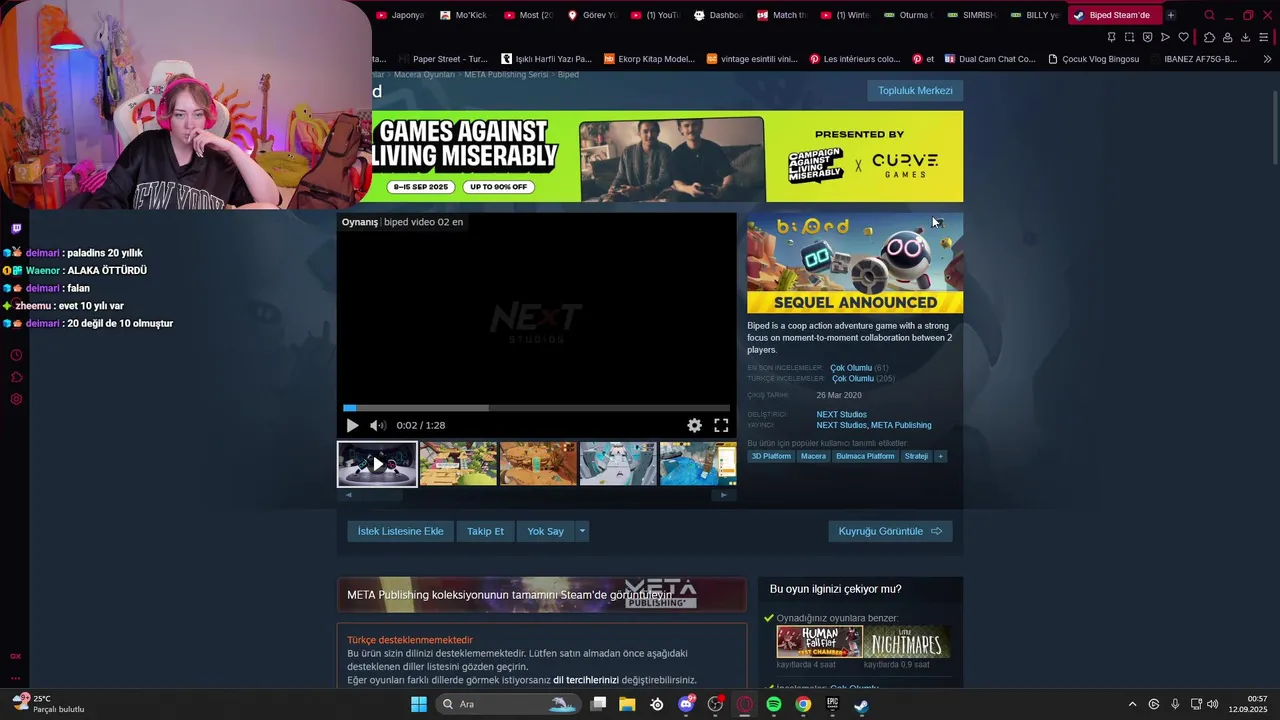1280x720 pixels.
Task: Select the second screenshot thumbnail
Action: click(x=458, y=464)
